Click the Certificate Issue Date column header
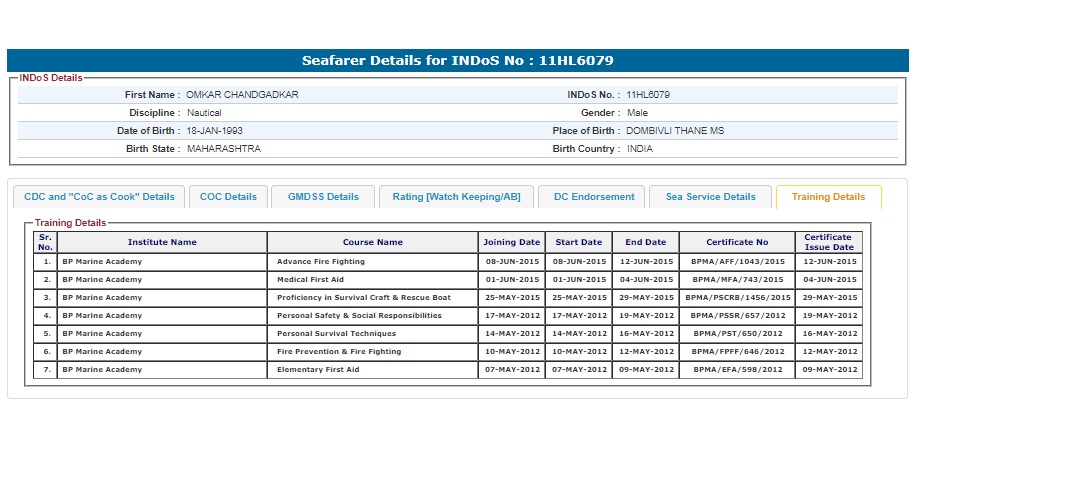The height and width of the screenshot is (503, 1068). 829,242
